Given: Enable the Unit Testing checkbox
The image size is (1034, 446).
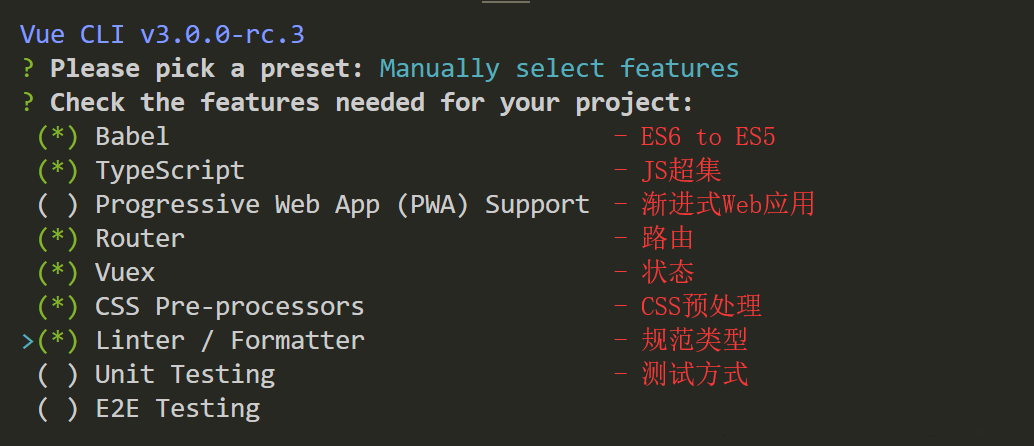Looking at the screenshot, I should [58, 374].
